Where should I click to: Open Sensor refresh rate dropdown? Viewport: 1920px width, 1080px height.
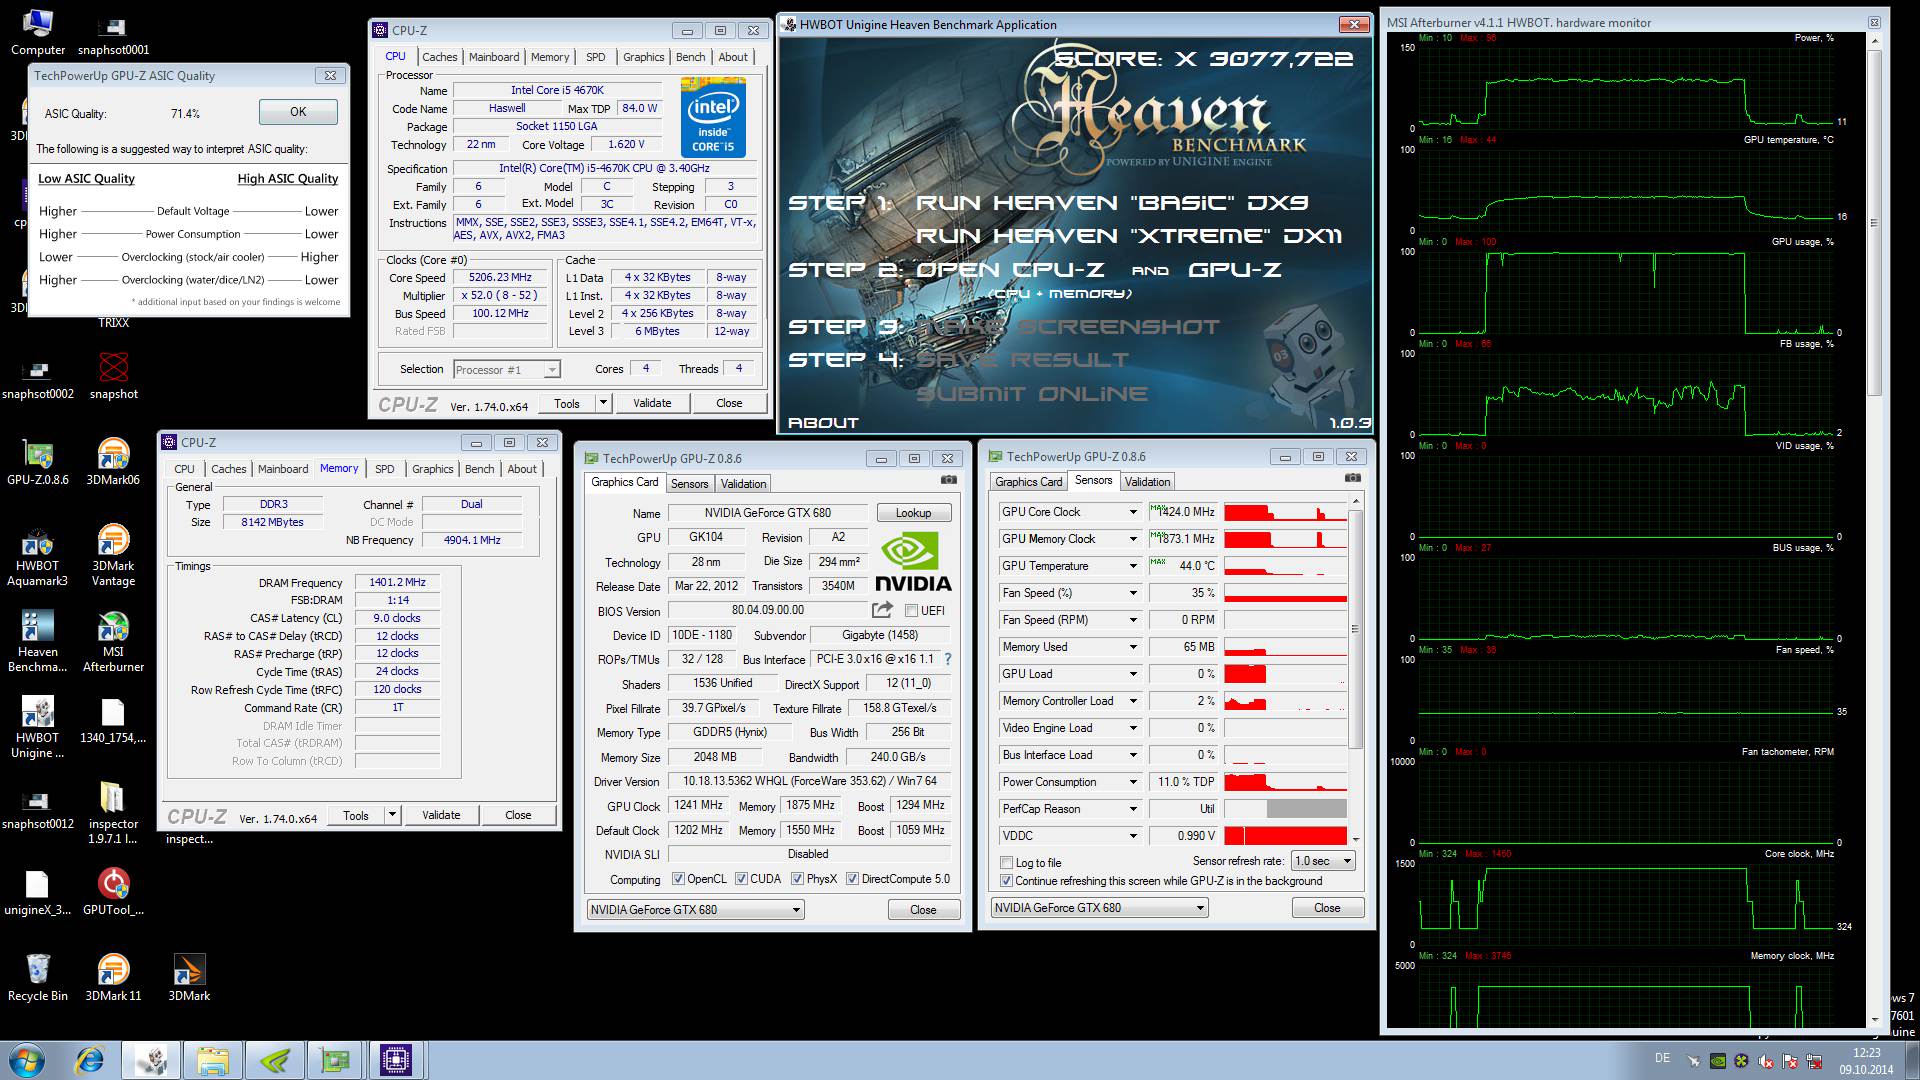tap(1323, 861)
